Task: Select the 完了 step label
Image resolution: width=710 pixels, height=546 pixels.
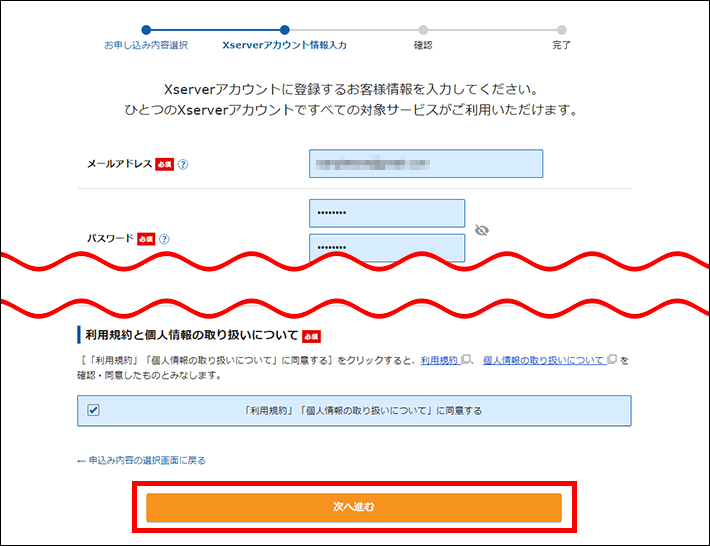Action: pos(561,45)
